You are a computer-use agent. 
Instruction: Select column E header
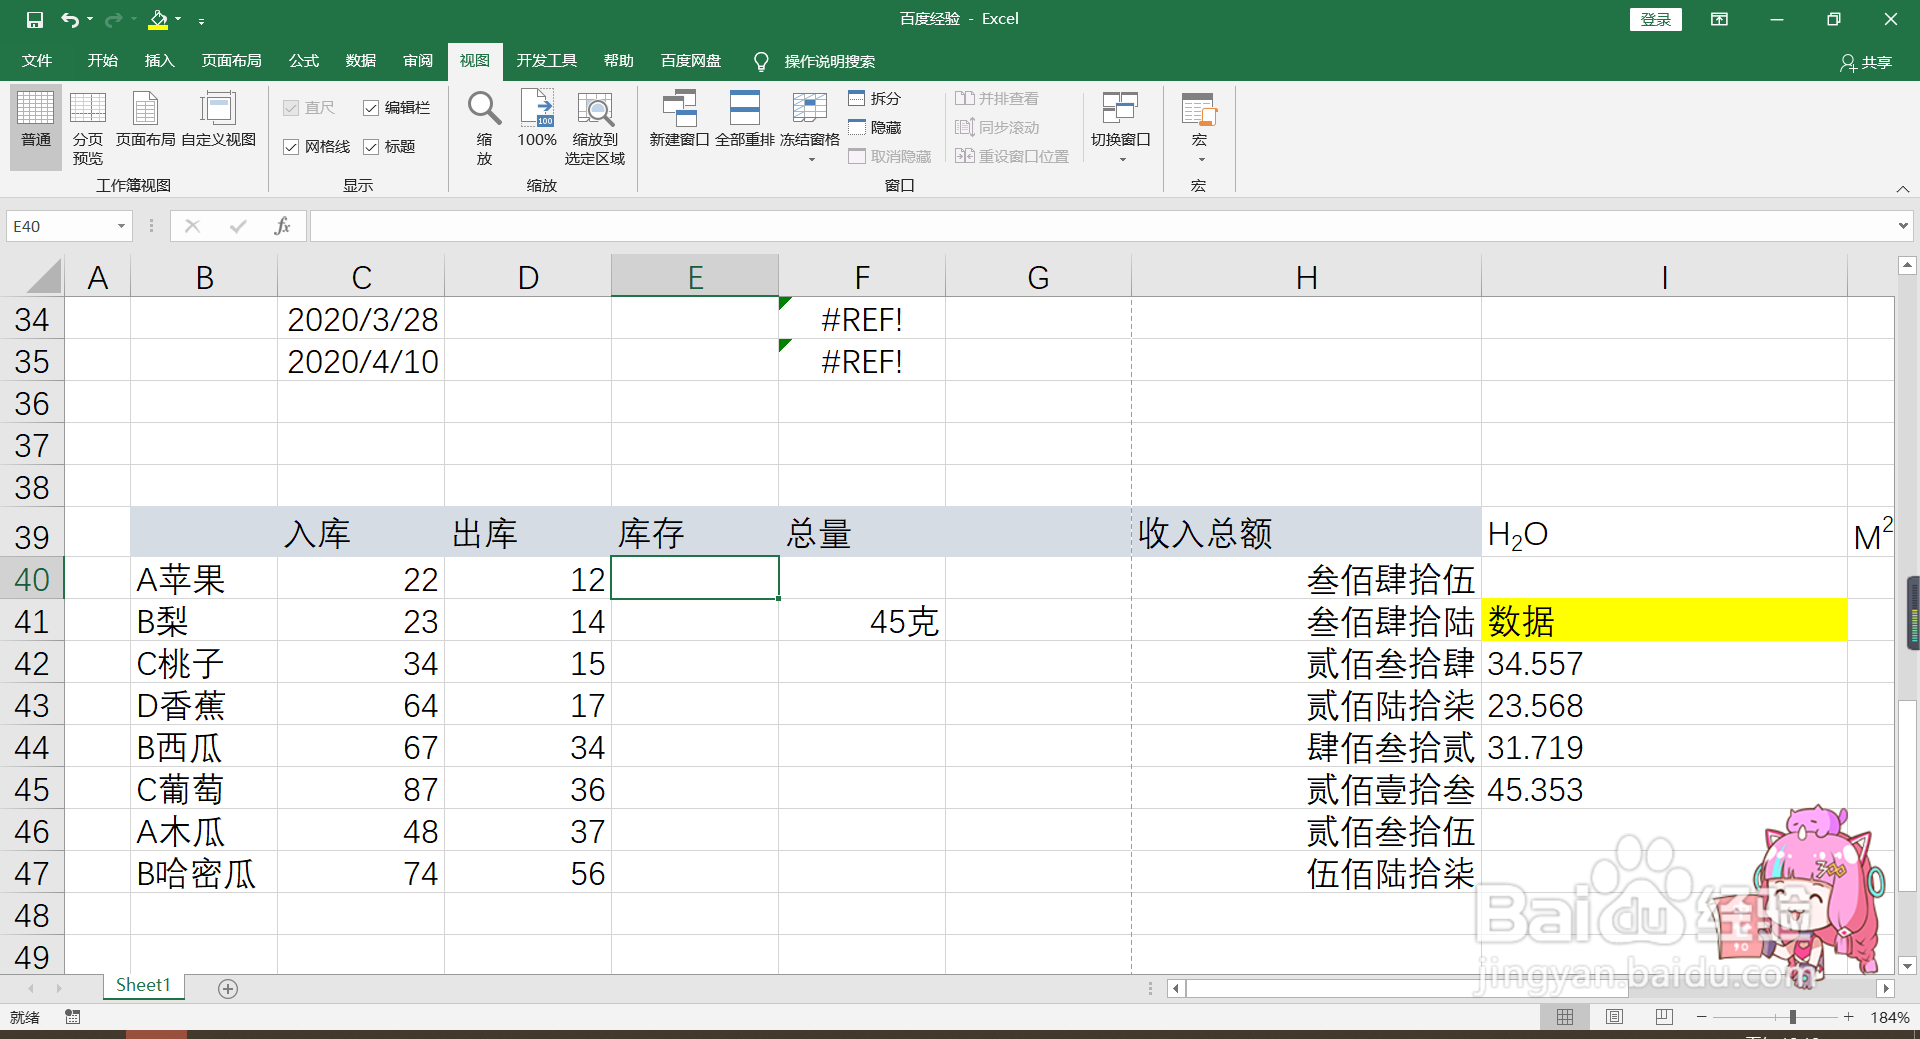(695, 276)
